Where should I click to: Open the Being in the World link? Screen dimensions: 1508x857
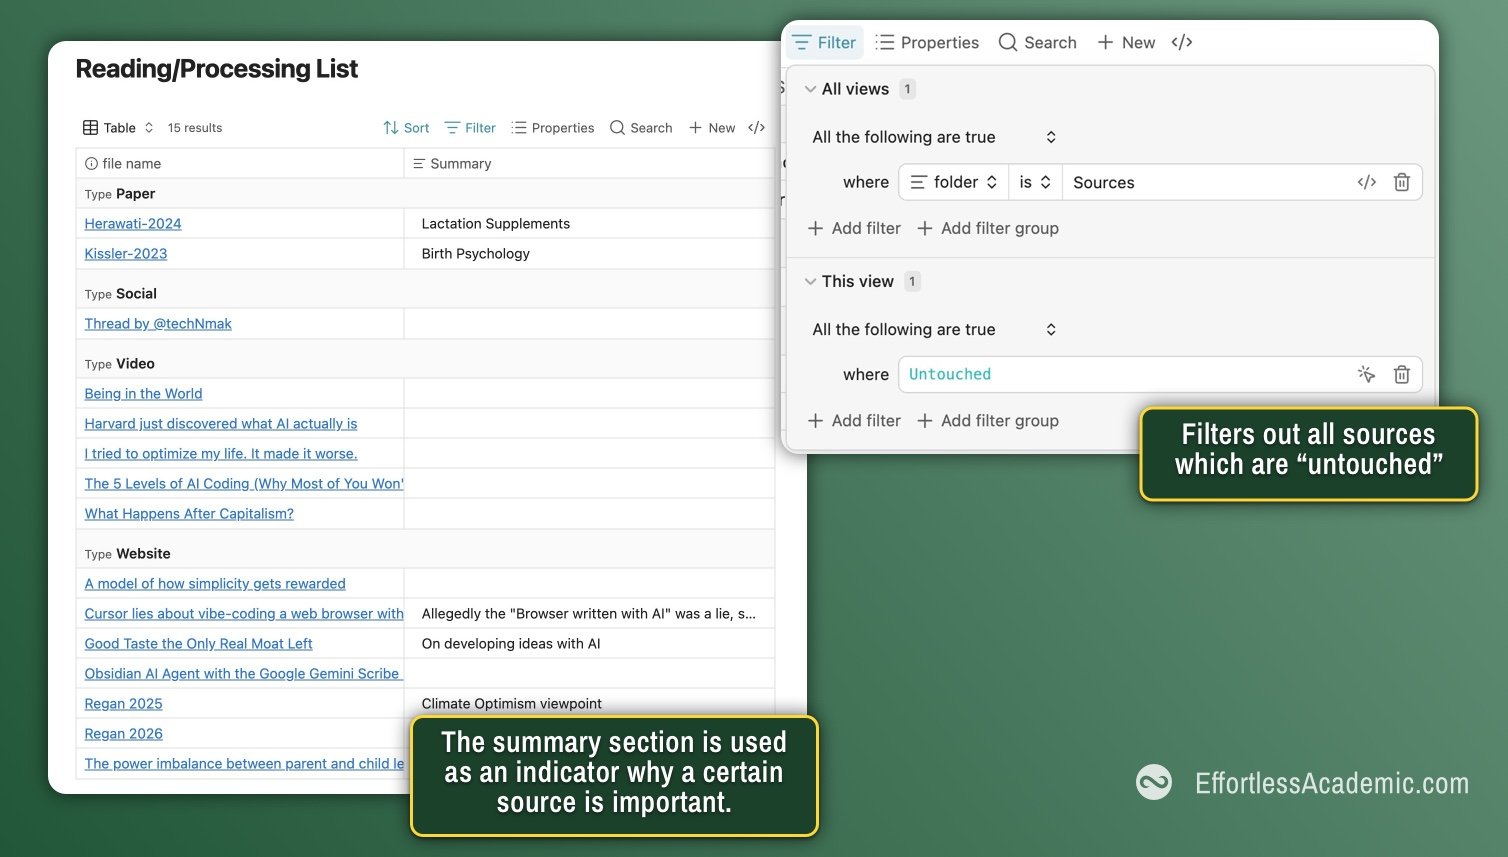pos(143,394)
